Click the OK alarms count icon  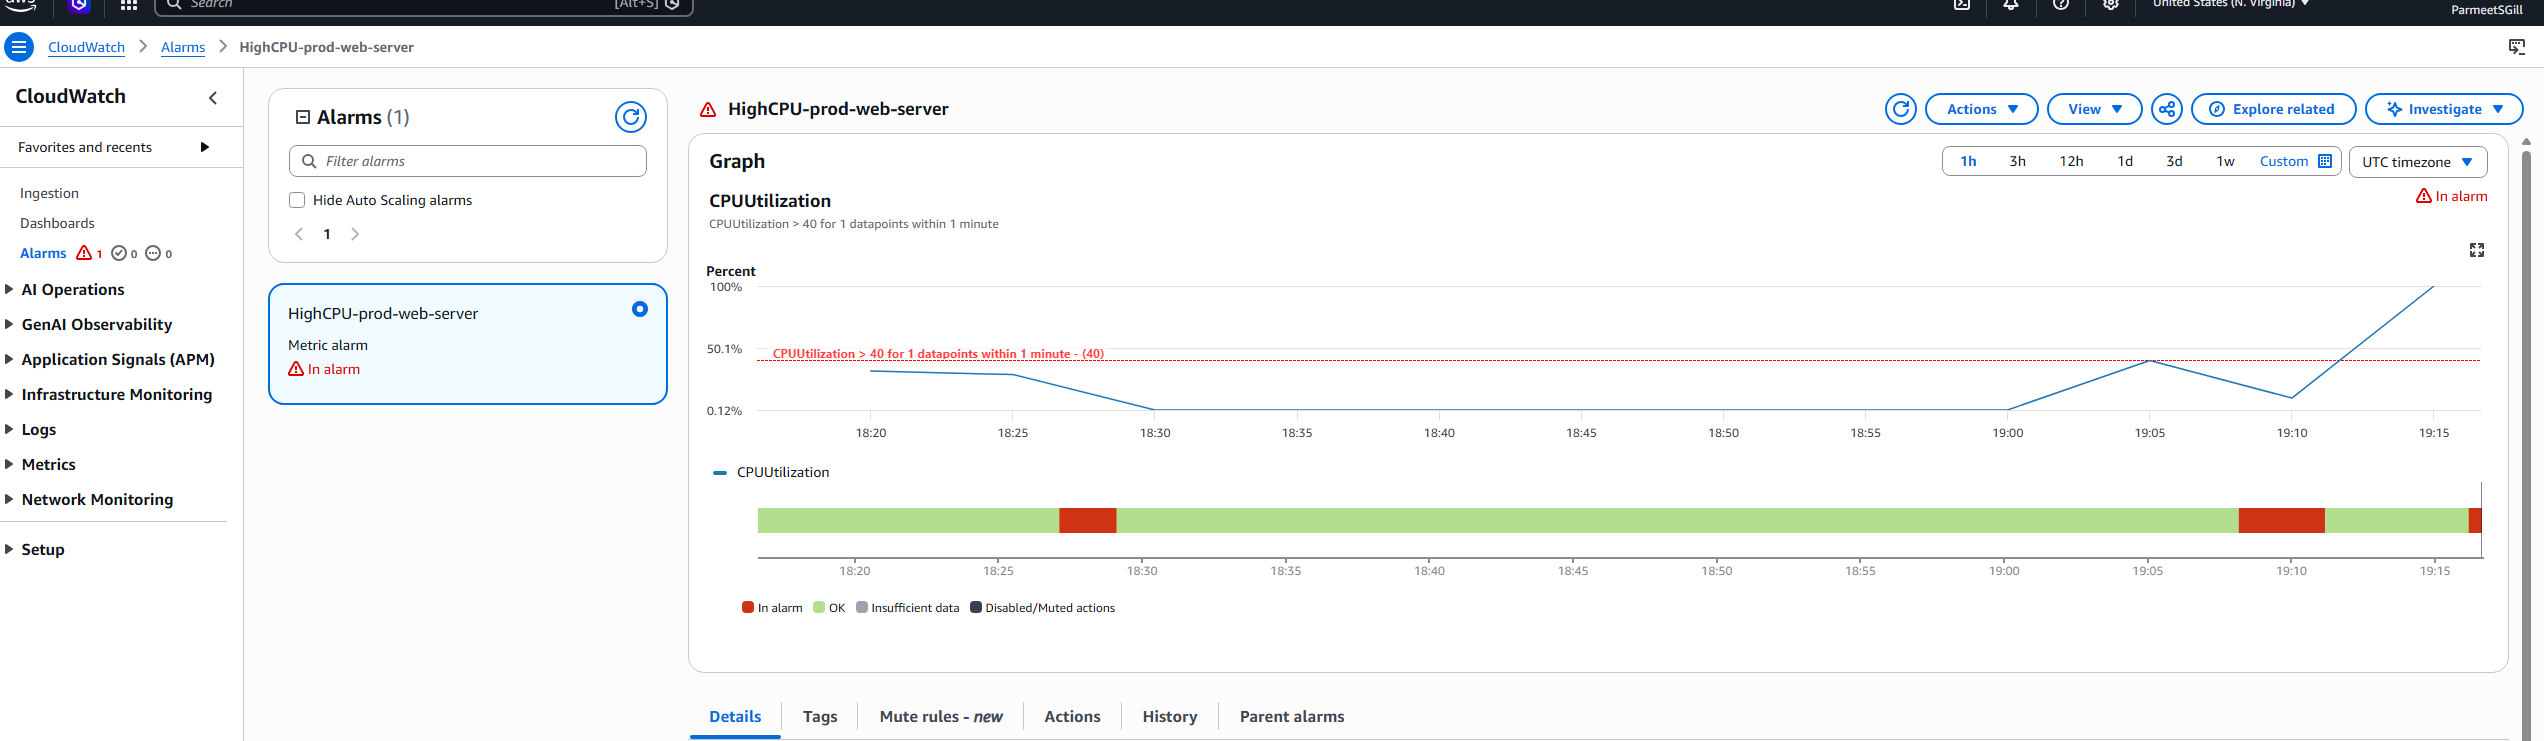coord(119,253)
